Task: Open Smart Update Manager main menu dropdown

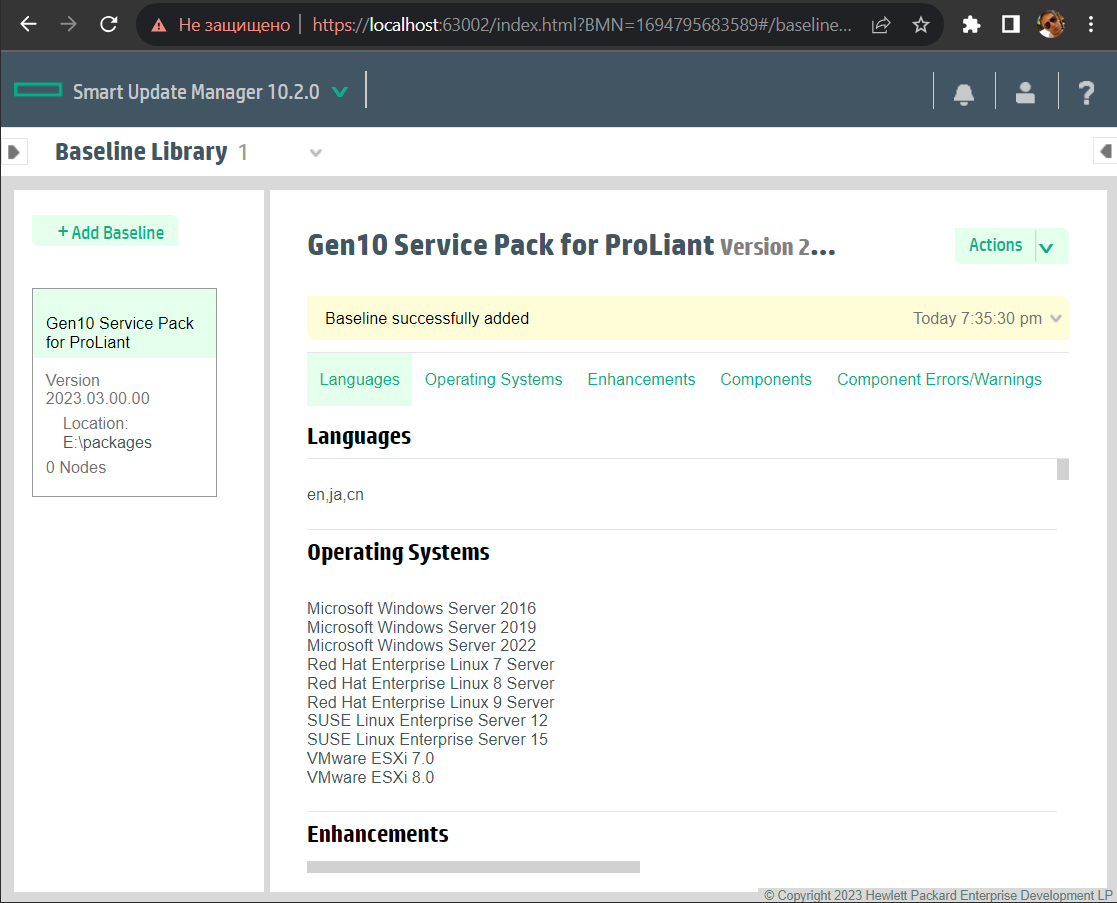Action: 340,92
